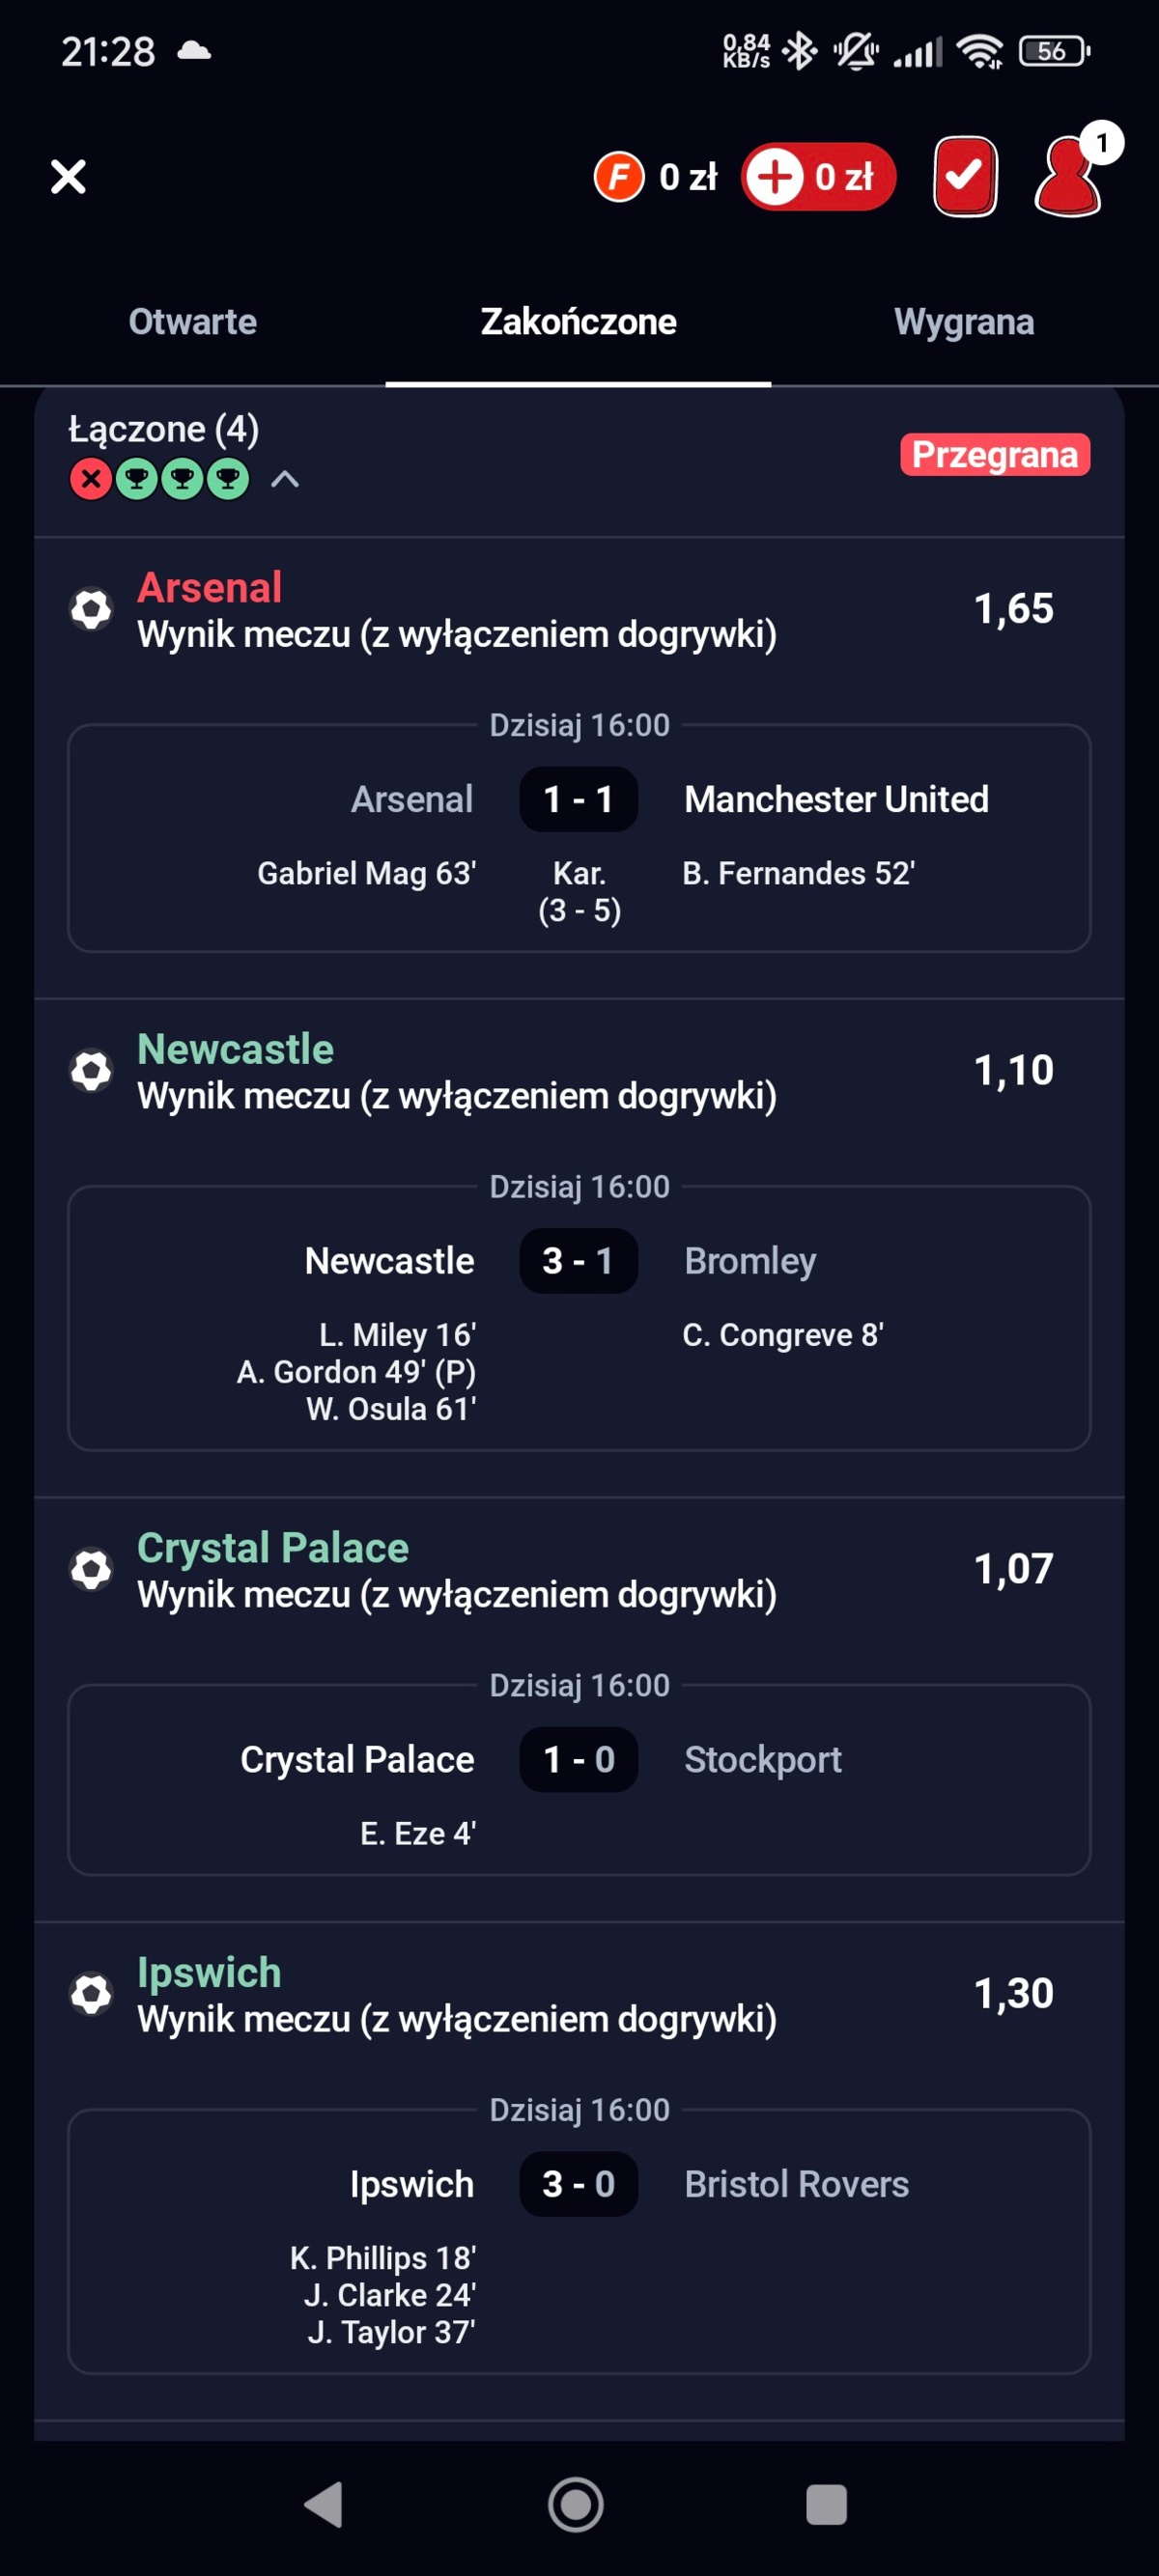The image size is (1159, 2576).
Task: Open the Arsenal vs Manchester United match card
Action: [578, 840]
